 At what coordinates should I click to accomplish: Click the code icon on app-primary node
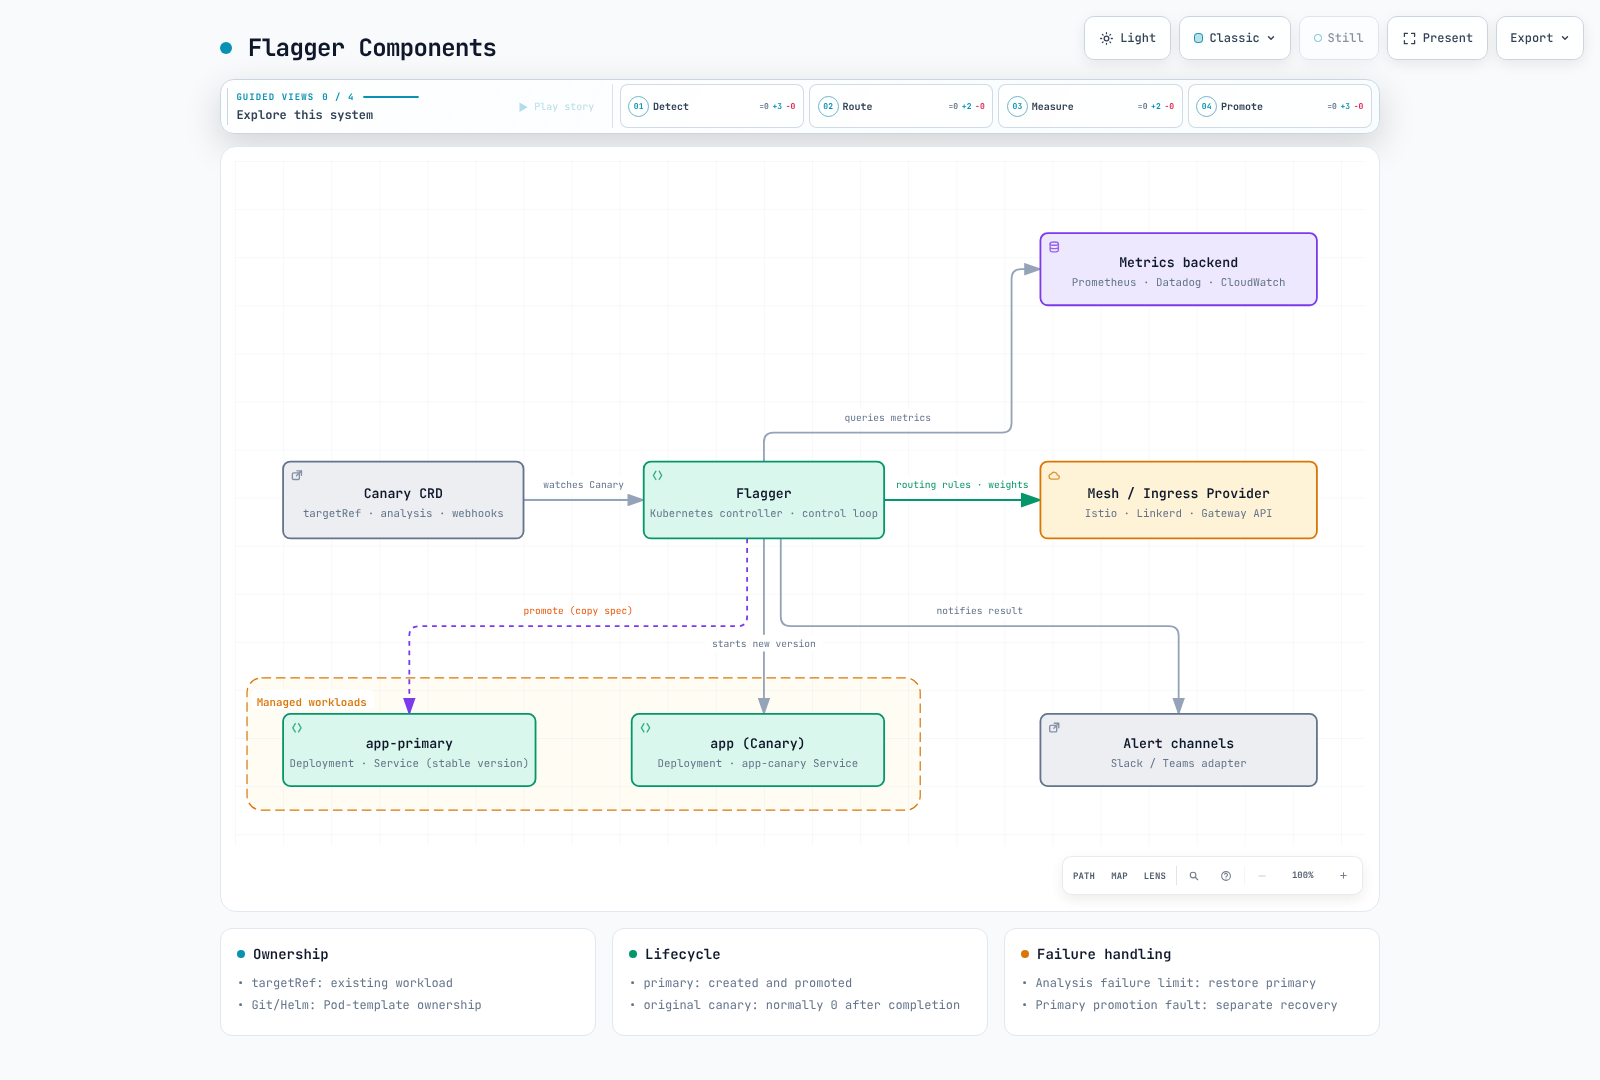(297, 728)
